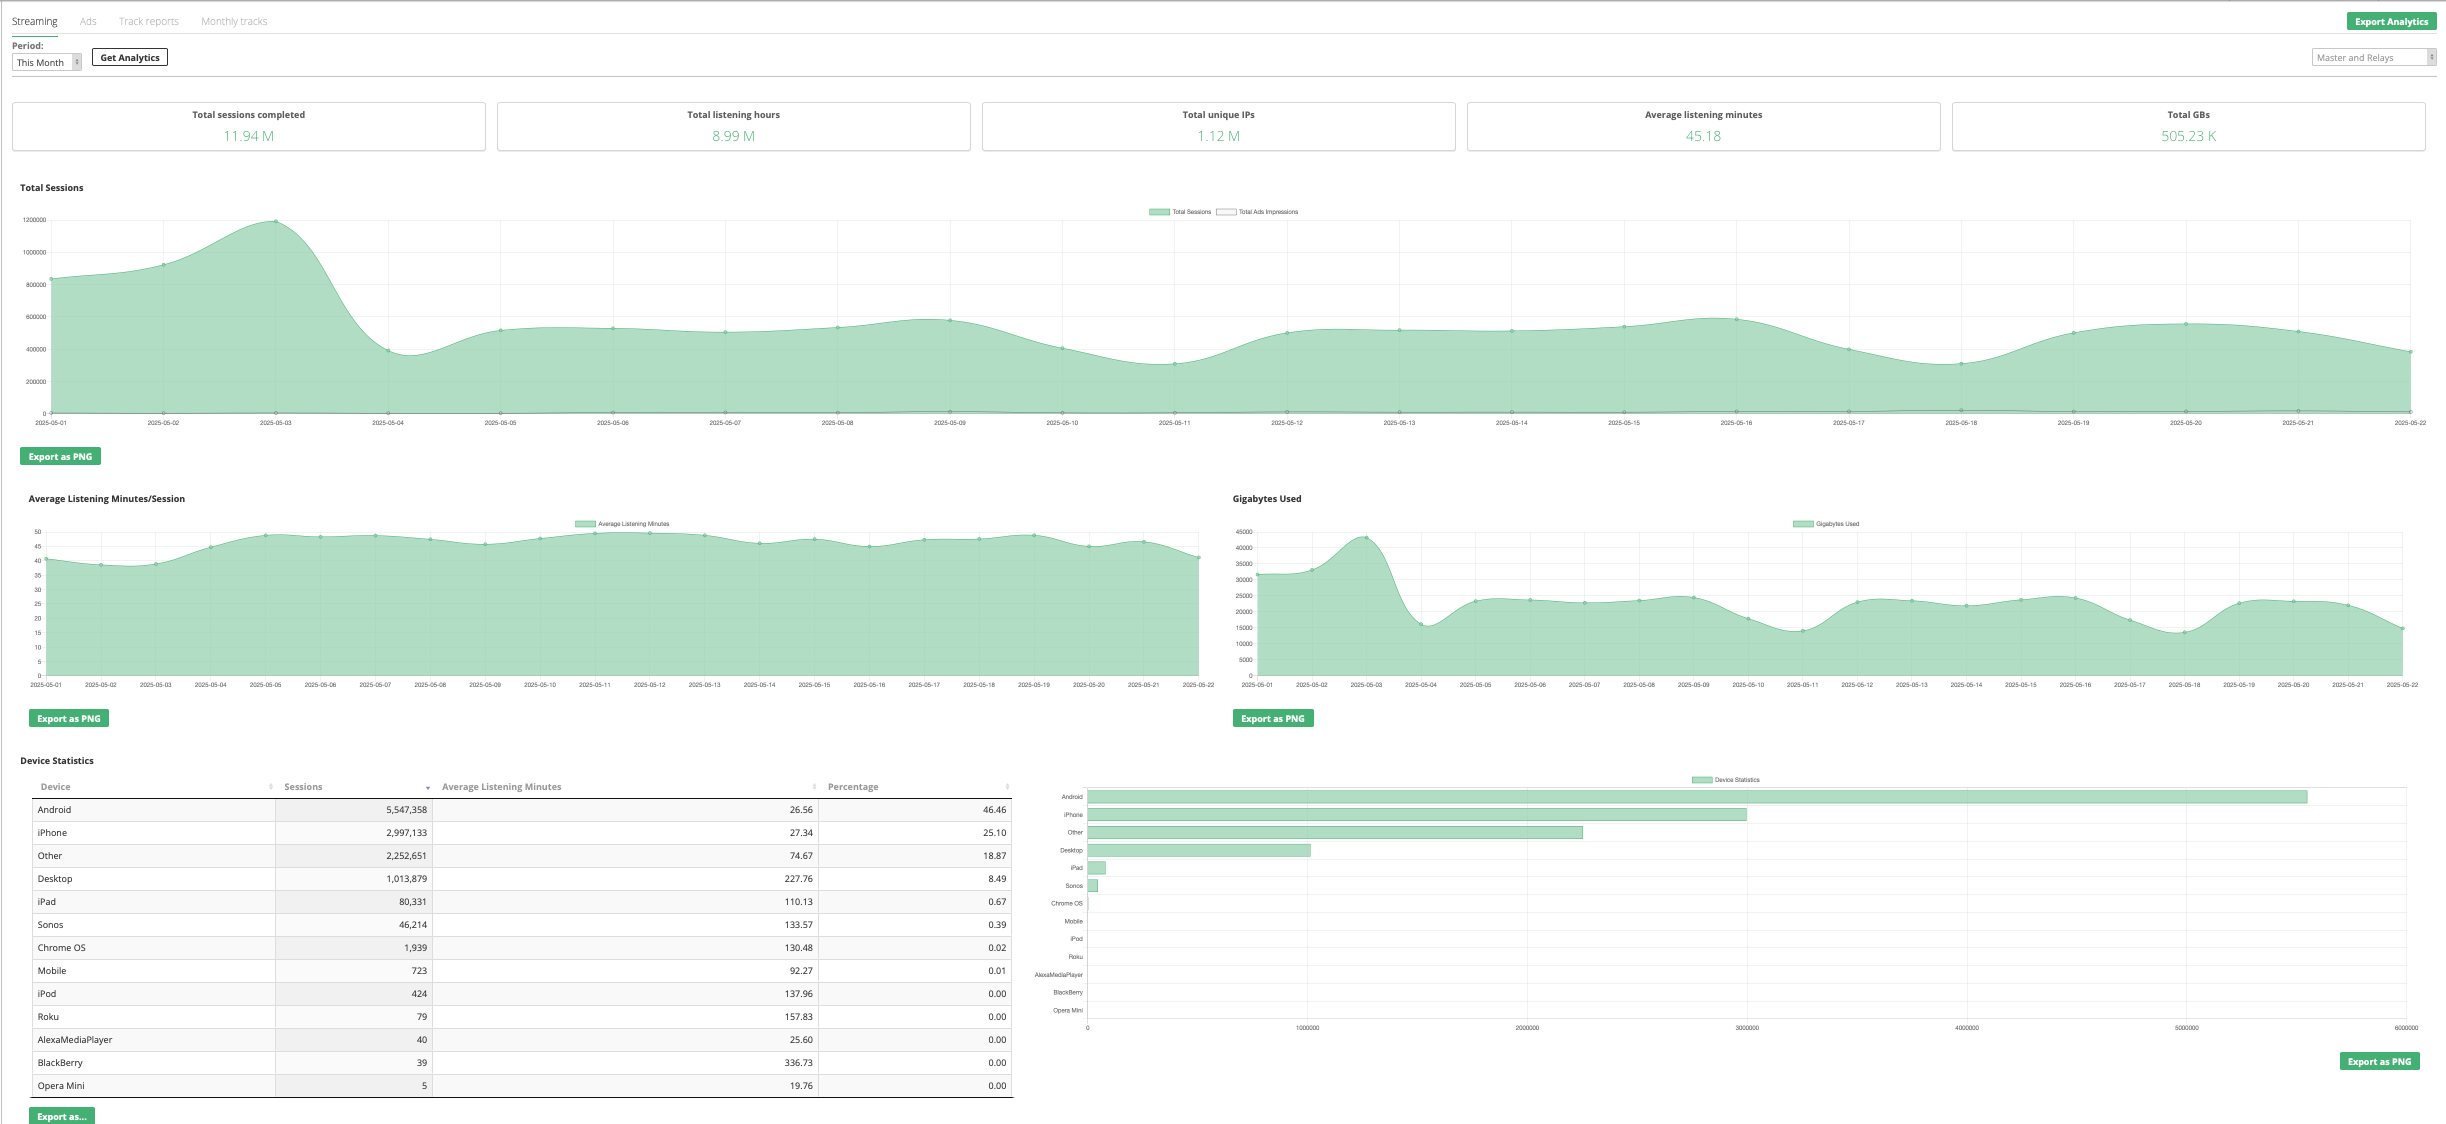Viewport: 2446px width, 1124px height.
Task: Click the Android bar in device chart
Action: pos(1697,797)
